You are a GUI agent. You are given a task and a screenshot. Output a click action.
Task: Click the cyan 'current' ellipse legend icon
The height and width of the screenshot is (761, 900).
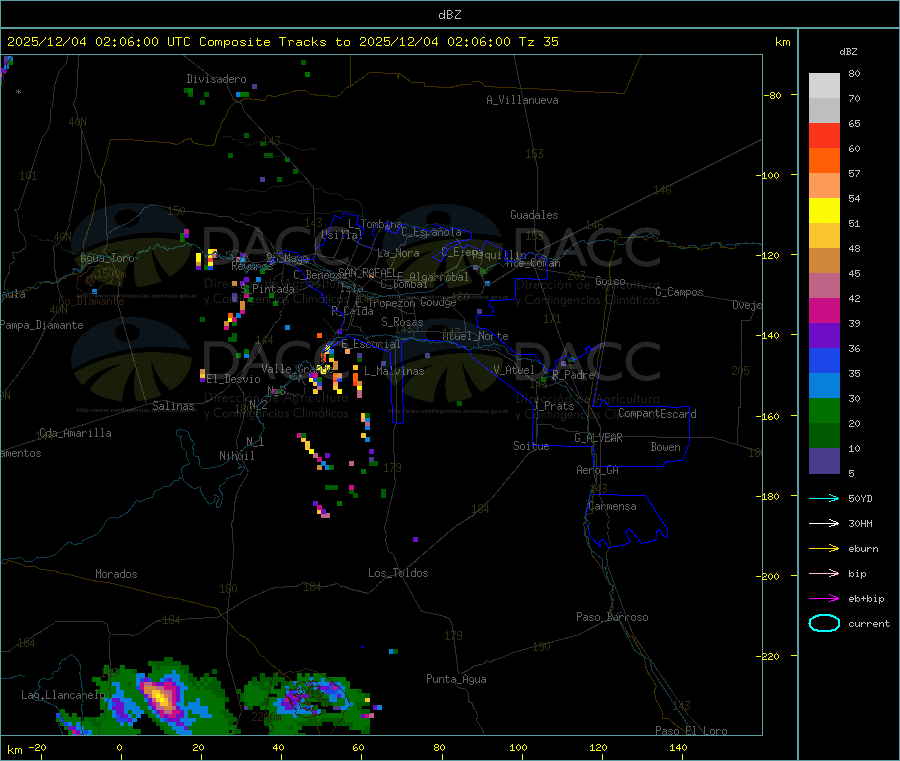pos(824,623)
